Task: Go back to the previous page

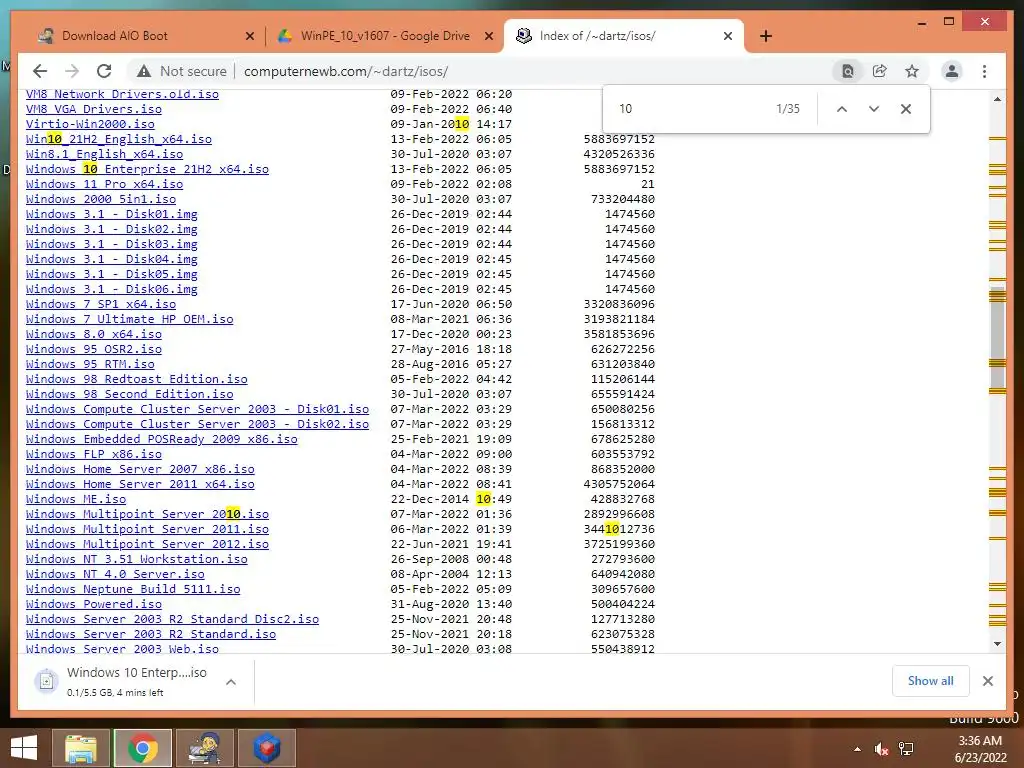Action: [40, 71]
